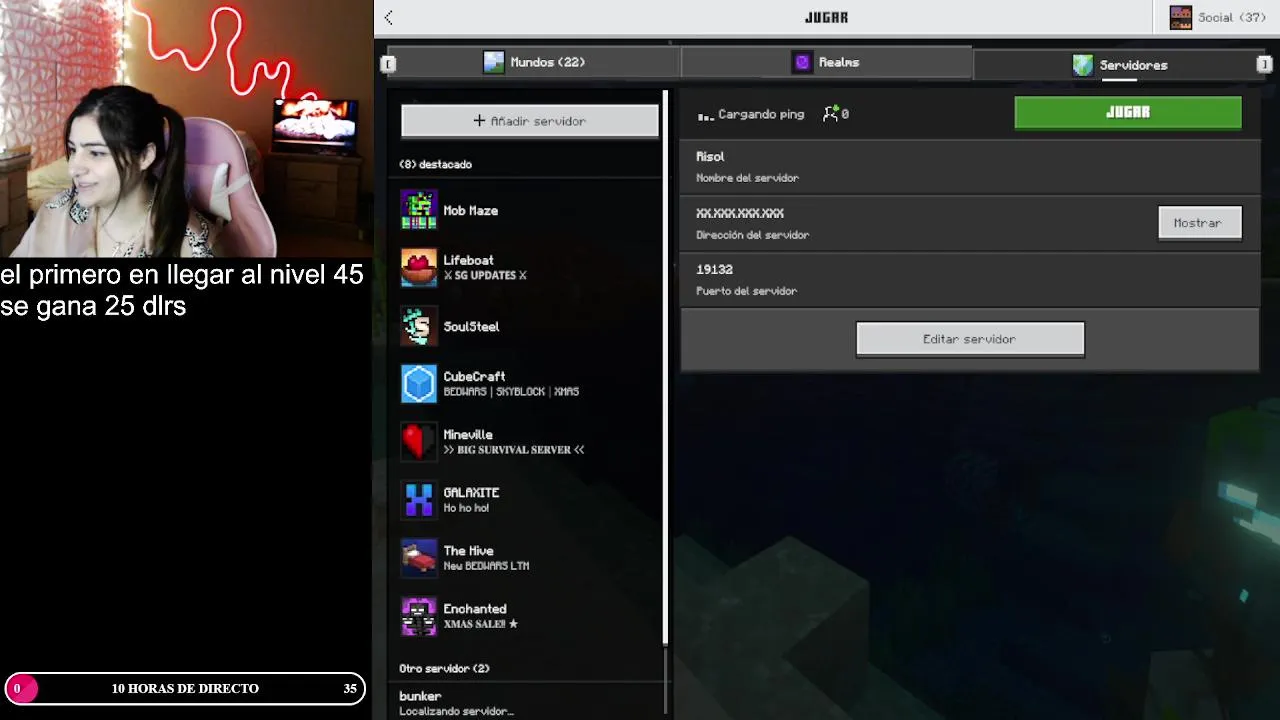Click Enchanted XMAS SALE text
The height and width of the screenshot is (720, 1280).
coord(481,624)
